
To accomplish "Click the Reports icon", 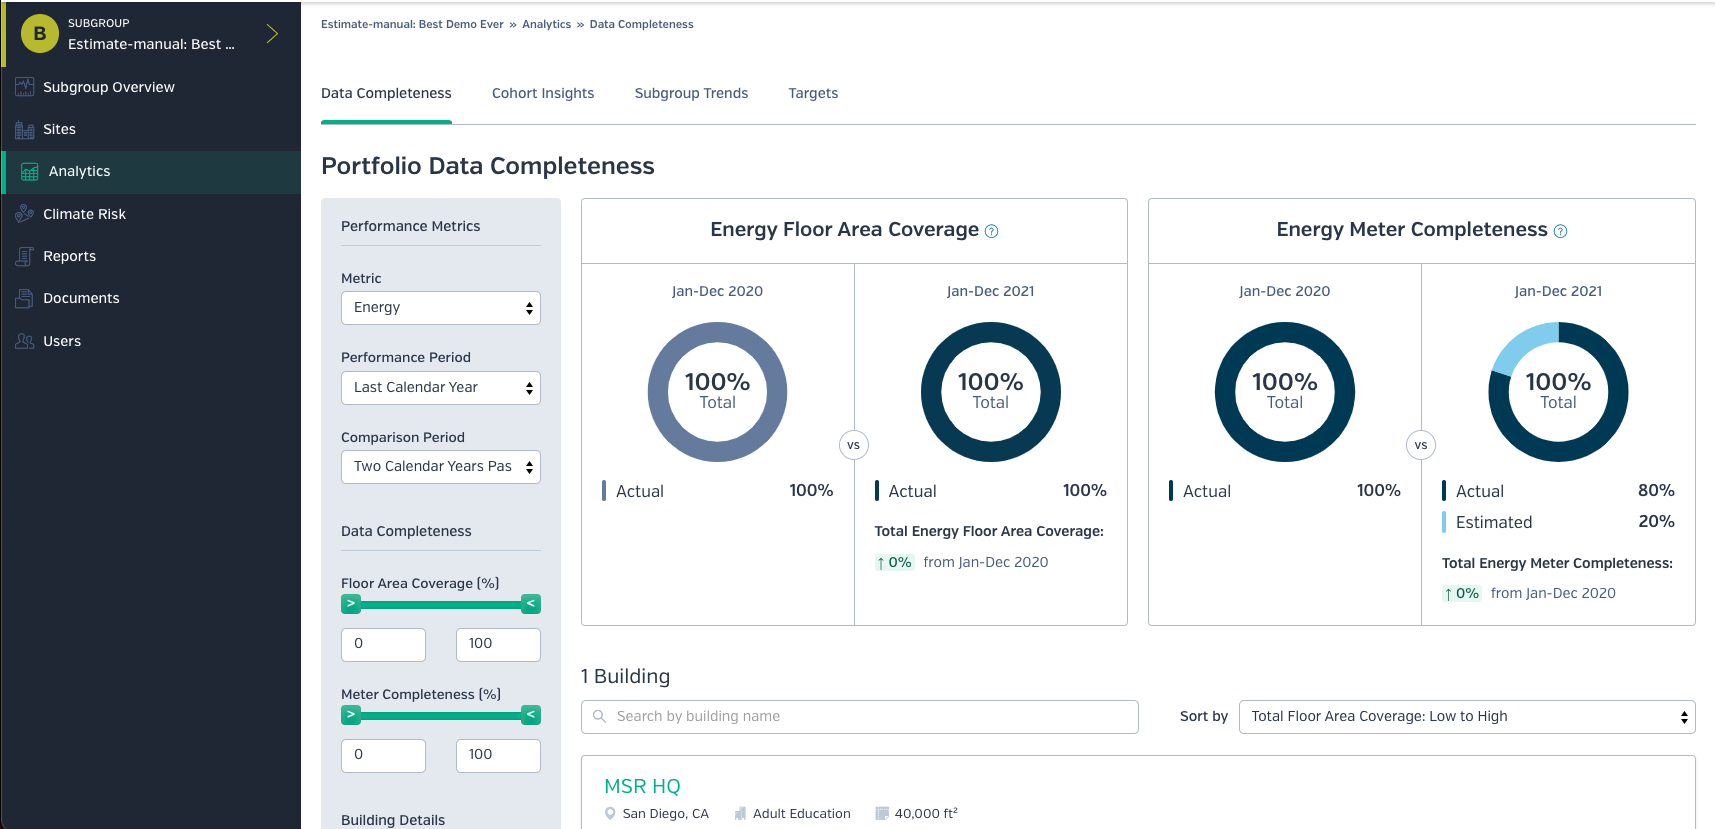I will point(25,256).
